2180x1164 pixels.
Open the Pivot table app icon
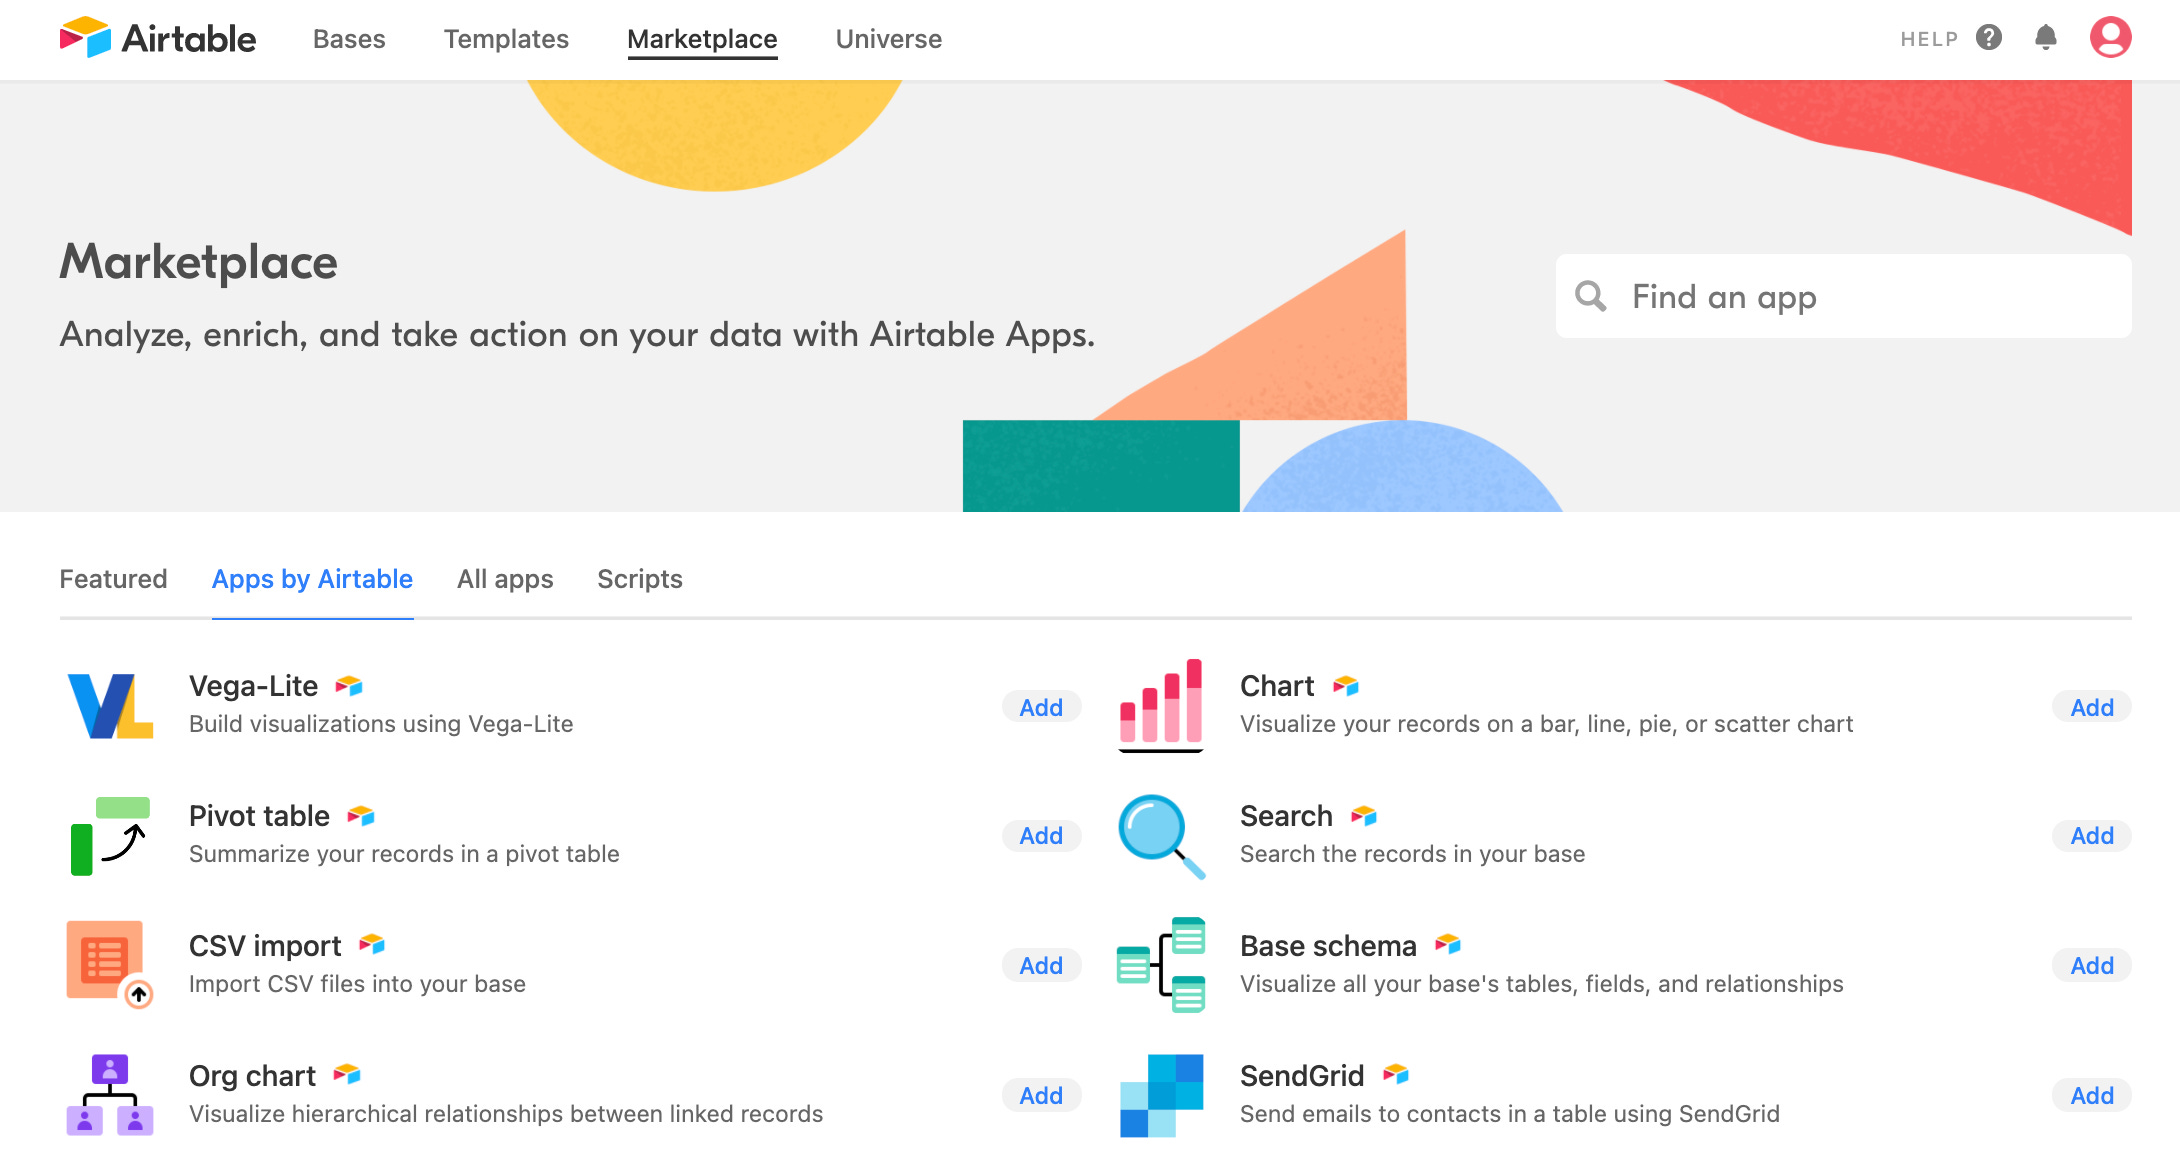[x=110, y=836]
